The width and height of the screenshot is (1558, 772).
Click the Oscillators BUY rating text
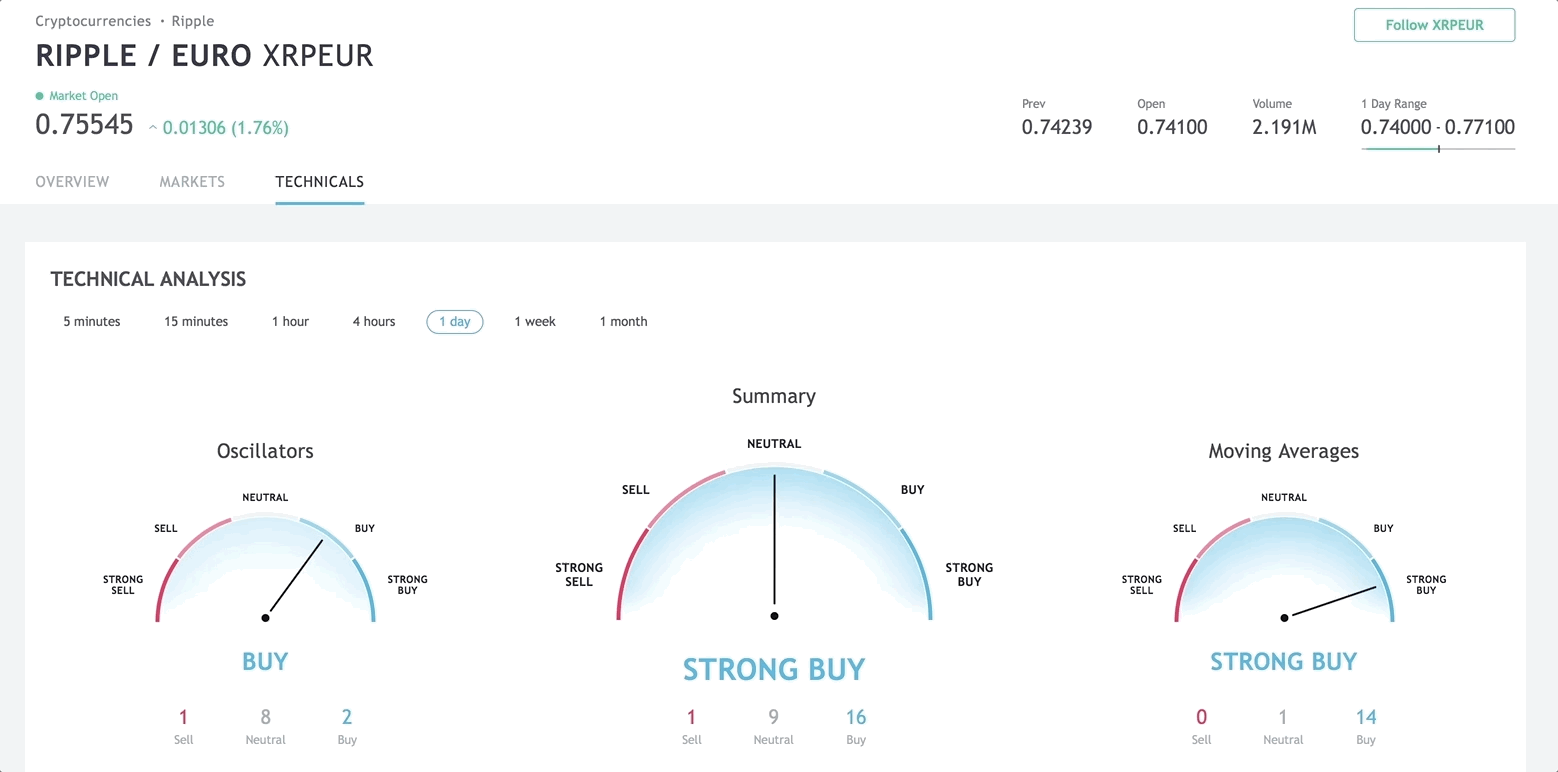pyautogui.click(x=265, y=661)
